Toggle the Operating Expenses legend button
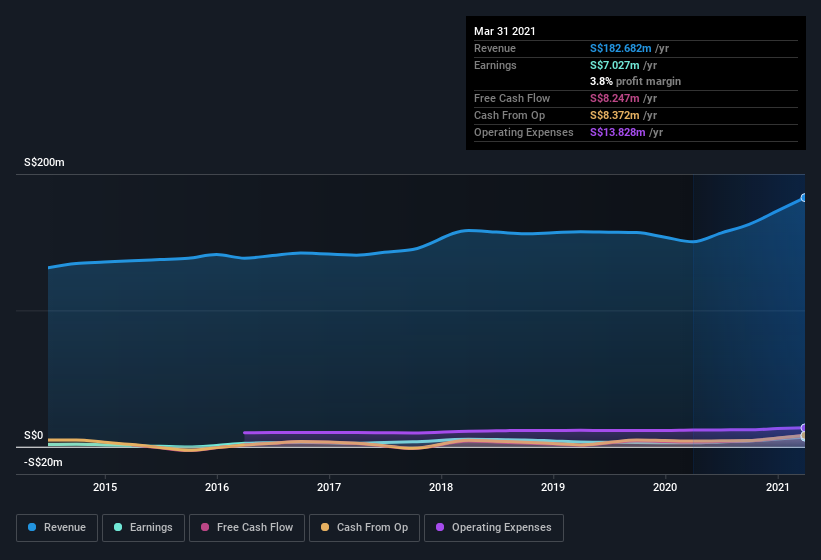 coord(494,528)
